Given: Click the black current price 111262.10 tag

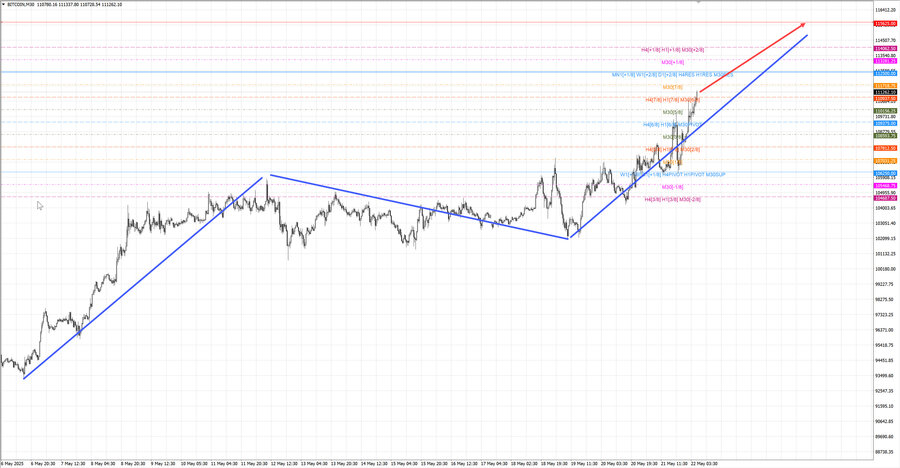Looking at the screenshot, I should coord(884,92).
